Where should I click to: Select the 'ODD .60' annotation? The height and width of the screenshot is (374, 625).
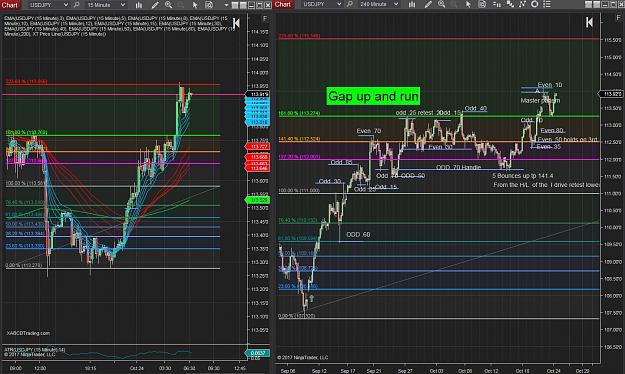point(358,234)
